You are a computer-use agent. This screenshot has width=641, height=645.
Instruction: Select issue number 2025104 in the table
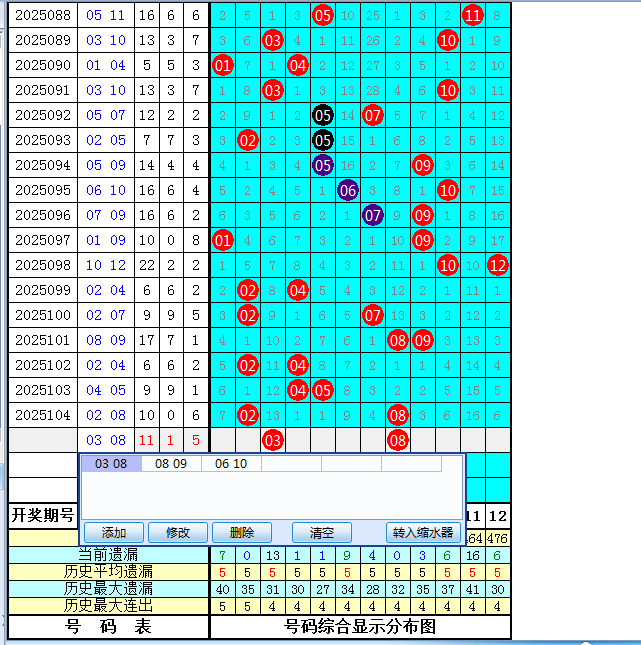pos(43,415)
